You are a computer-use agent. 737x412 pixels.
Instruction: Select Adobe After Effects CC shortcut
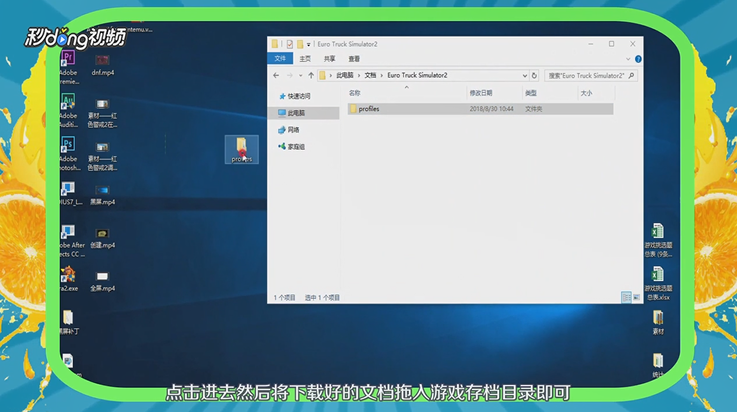coord(71,241)
